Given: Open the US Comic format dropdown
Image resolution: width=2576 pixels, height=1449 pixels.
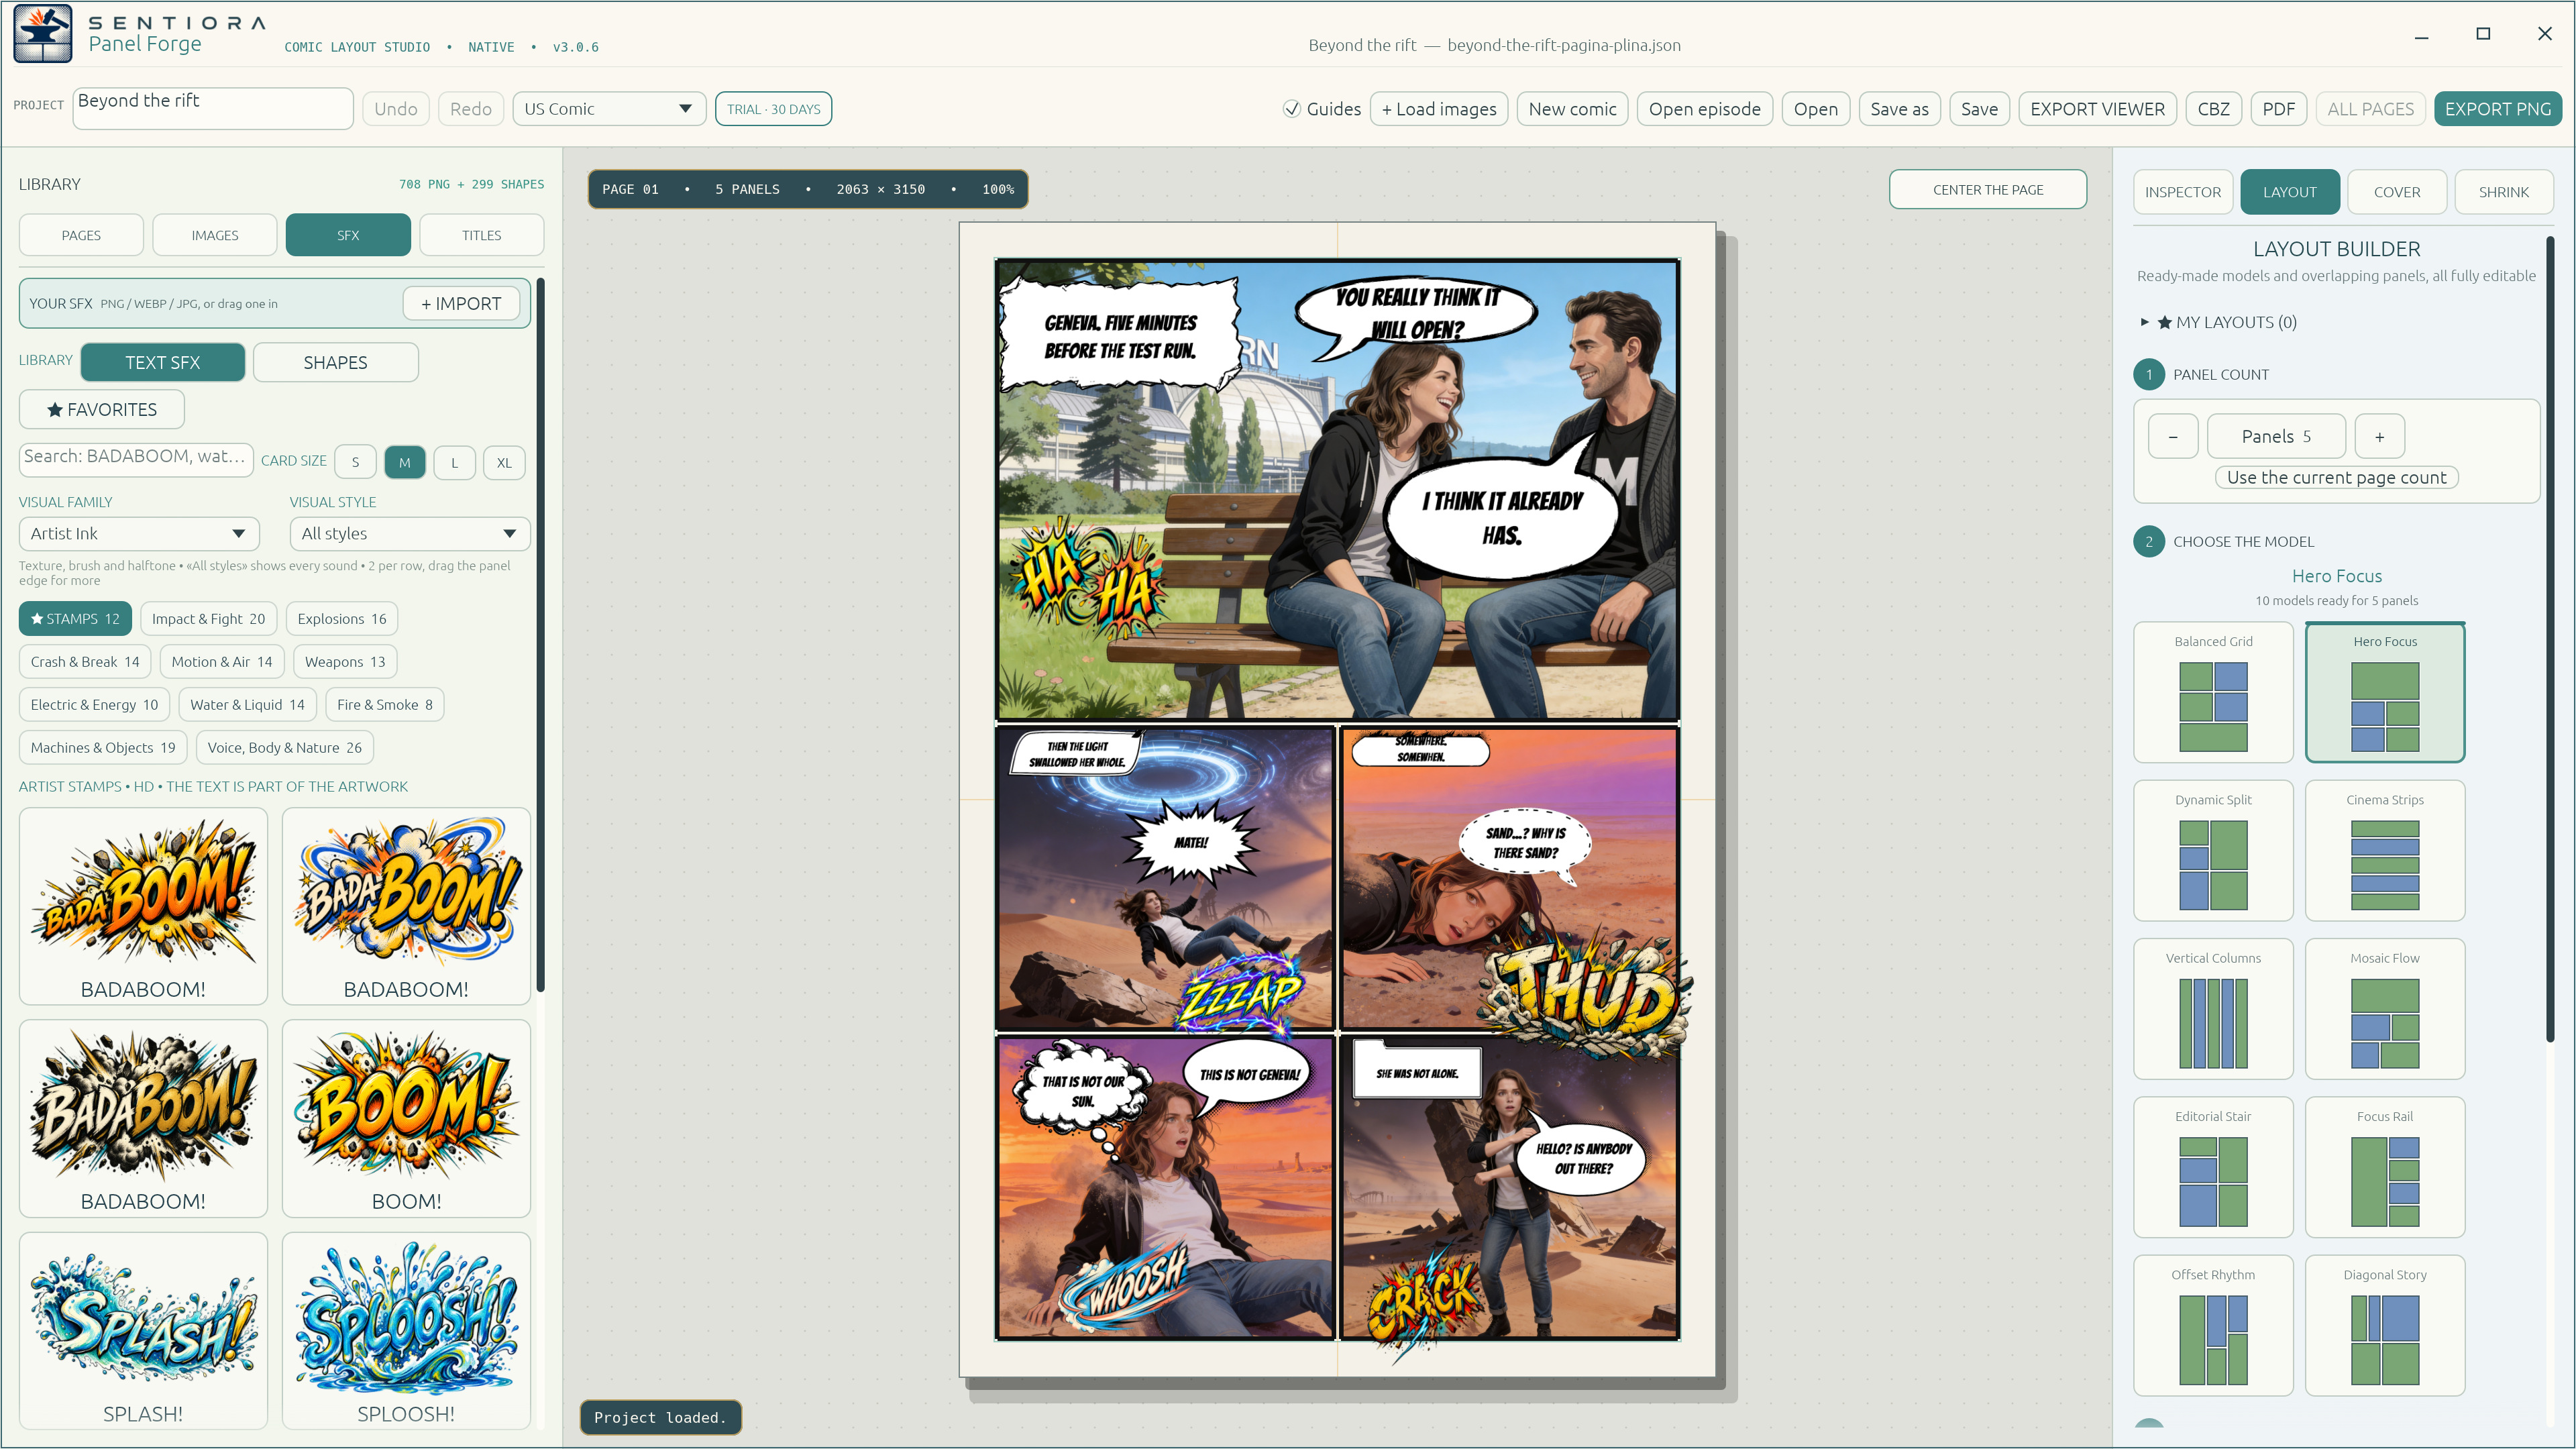Looking at the screenshot, I should pos(609,109).
